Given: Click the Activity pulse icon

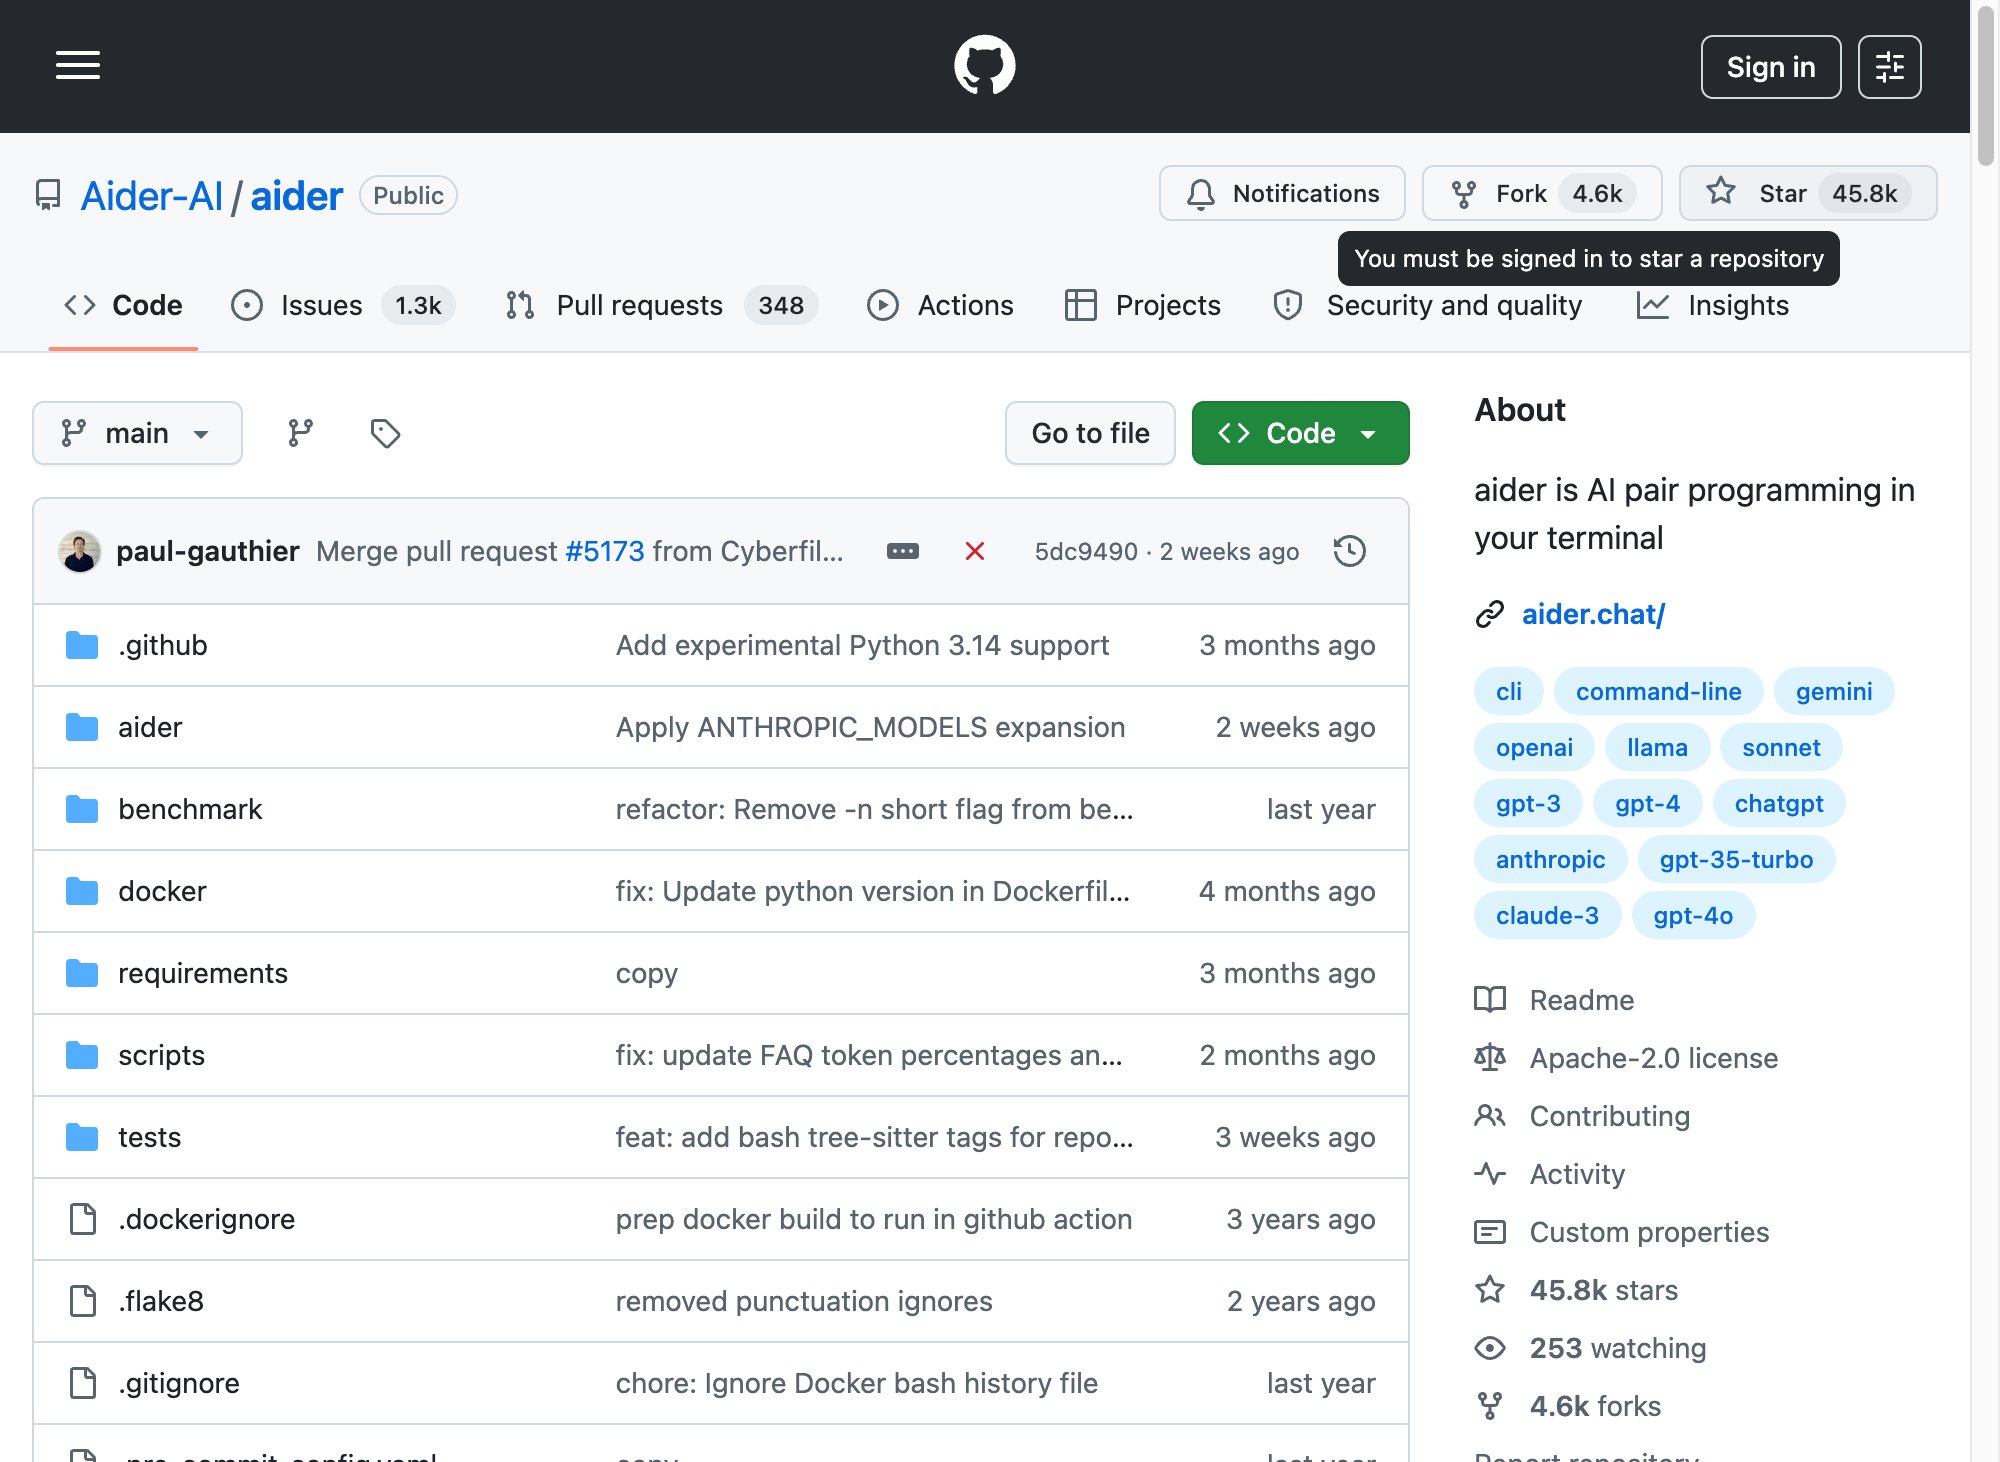Looking at the screenshot, I should coord(1490,1174).
